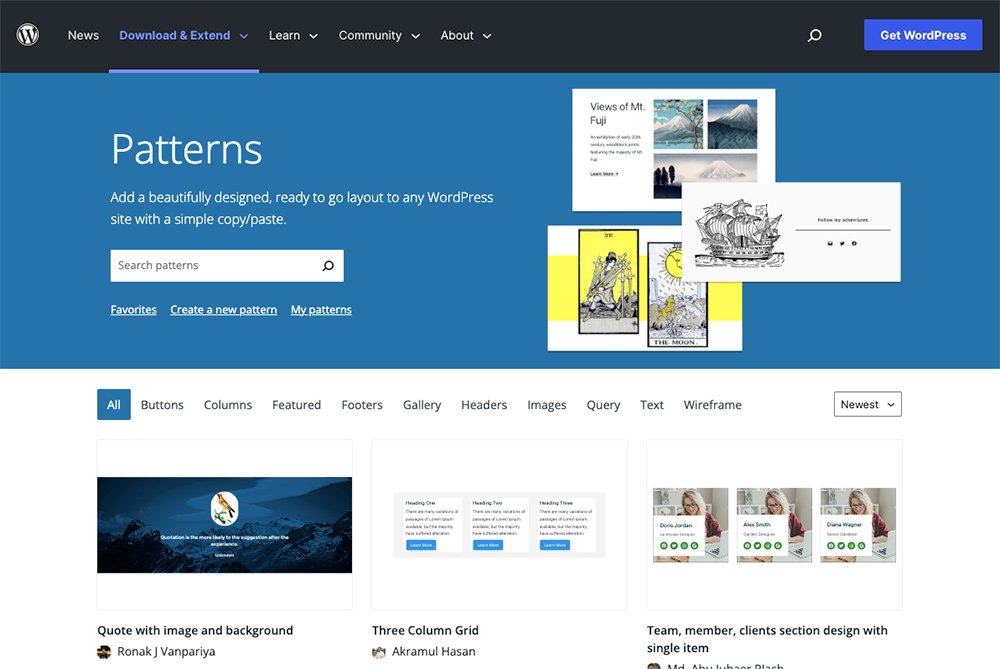The width and height of the screenshot is (1000, 669).
Task: Expand the Learn menu chevron
Action: point(313,36)
